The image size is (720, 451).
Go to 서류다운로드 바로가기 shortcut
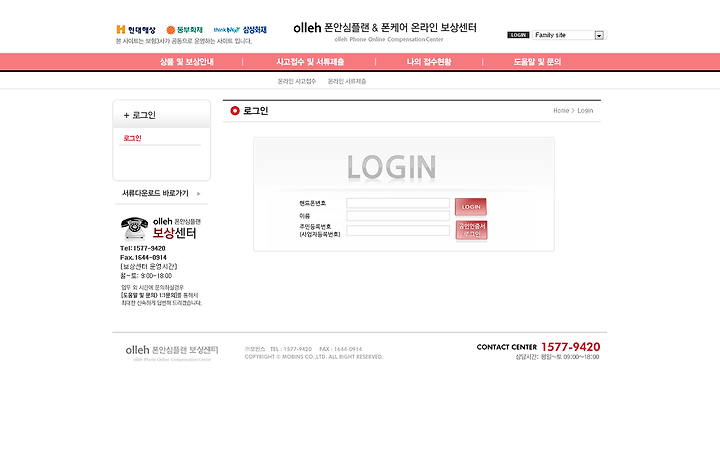tap(155, 193)
